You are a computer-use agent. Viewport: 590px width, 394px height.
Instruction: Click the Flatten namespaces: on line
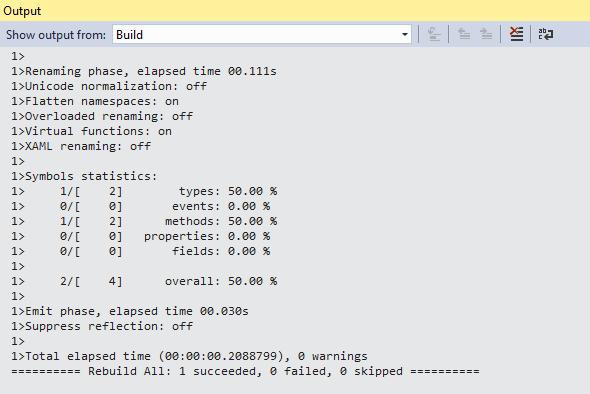point(95,101)
